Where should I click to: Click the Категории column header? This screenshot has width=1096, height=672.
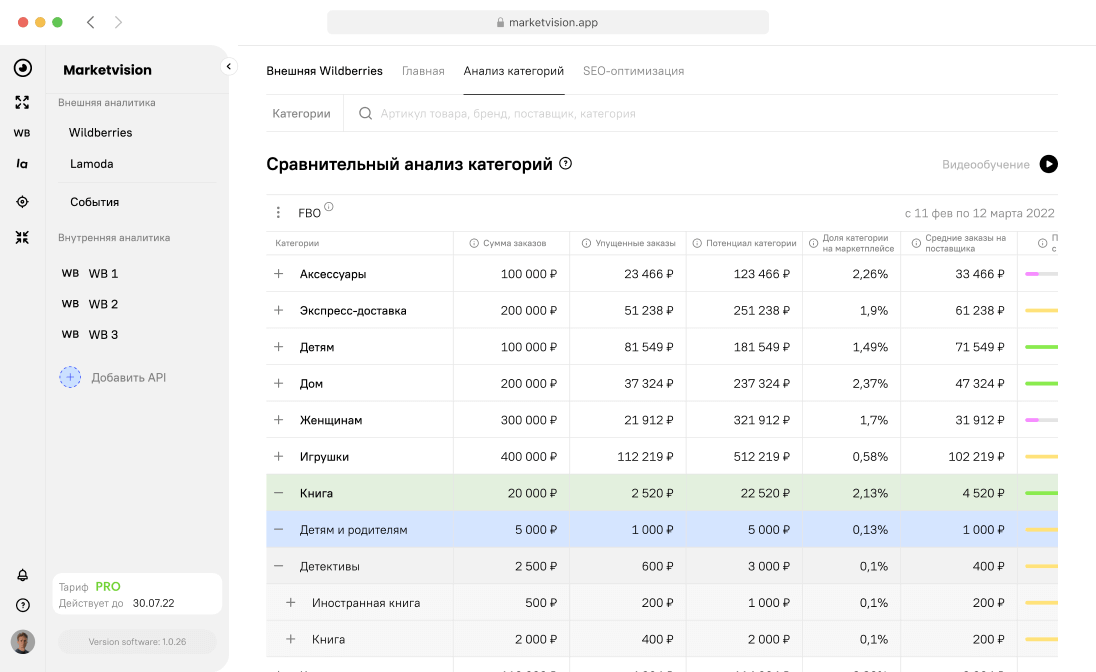[x=297, y=243]
